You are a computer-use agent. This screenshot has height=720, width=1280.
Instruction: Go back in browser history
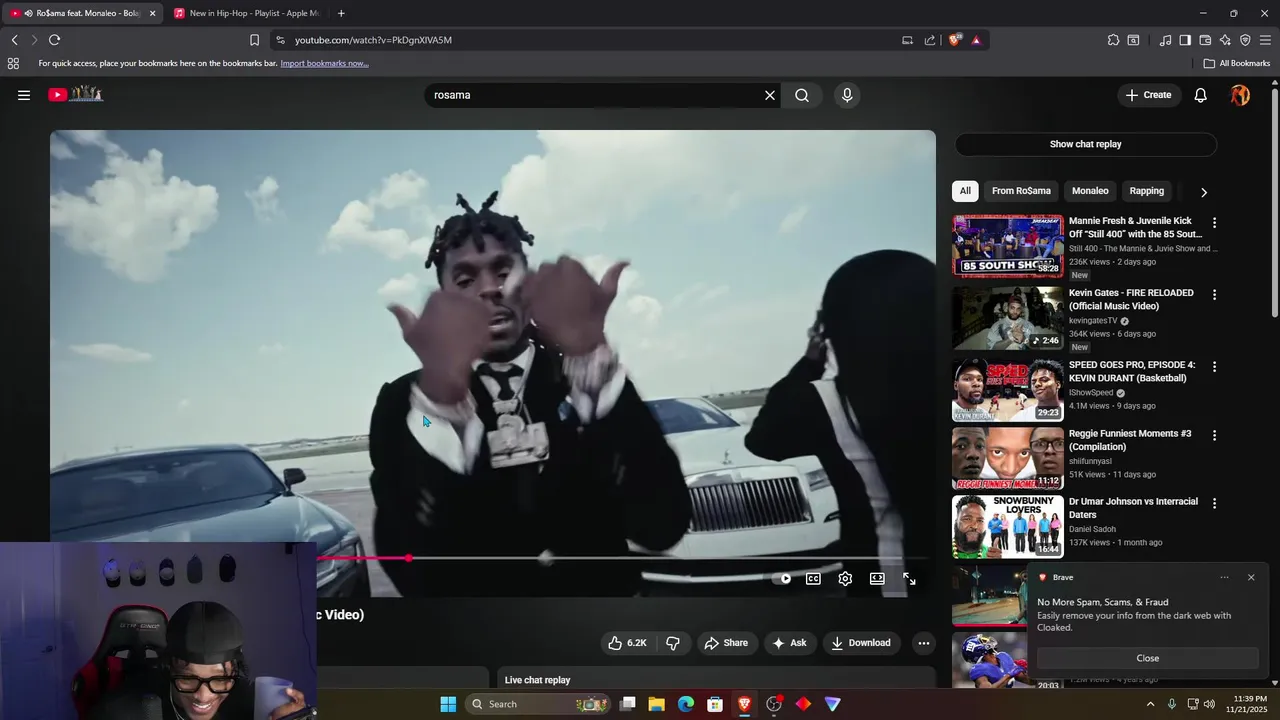click(x=14, y=40)
